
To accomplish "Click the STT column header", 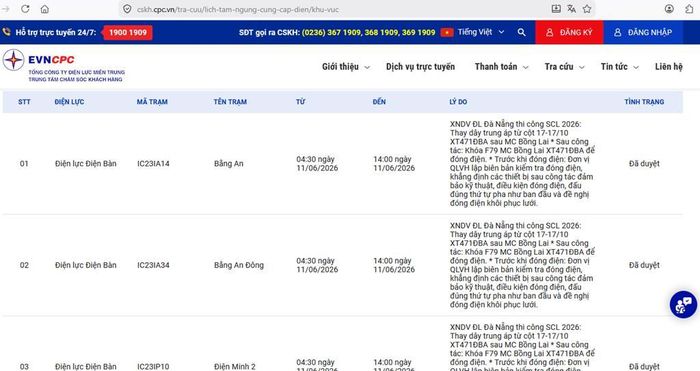I will pos(24,102).
